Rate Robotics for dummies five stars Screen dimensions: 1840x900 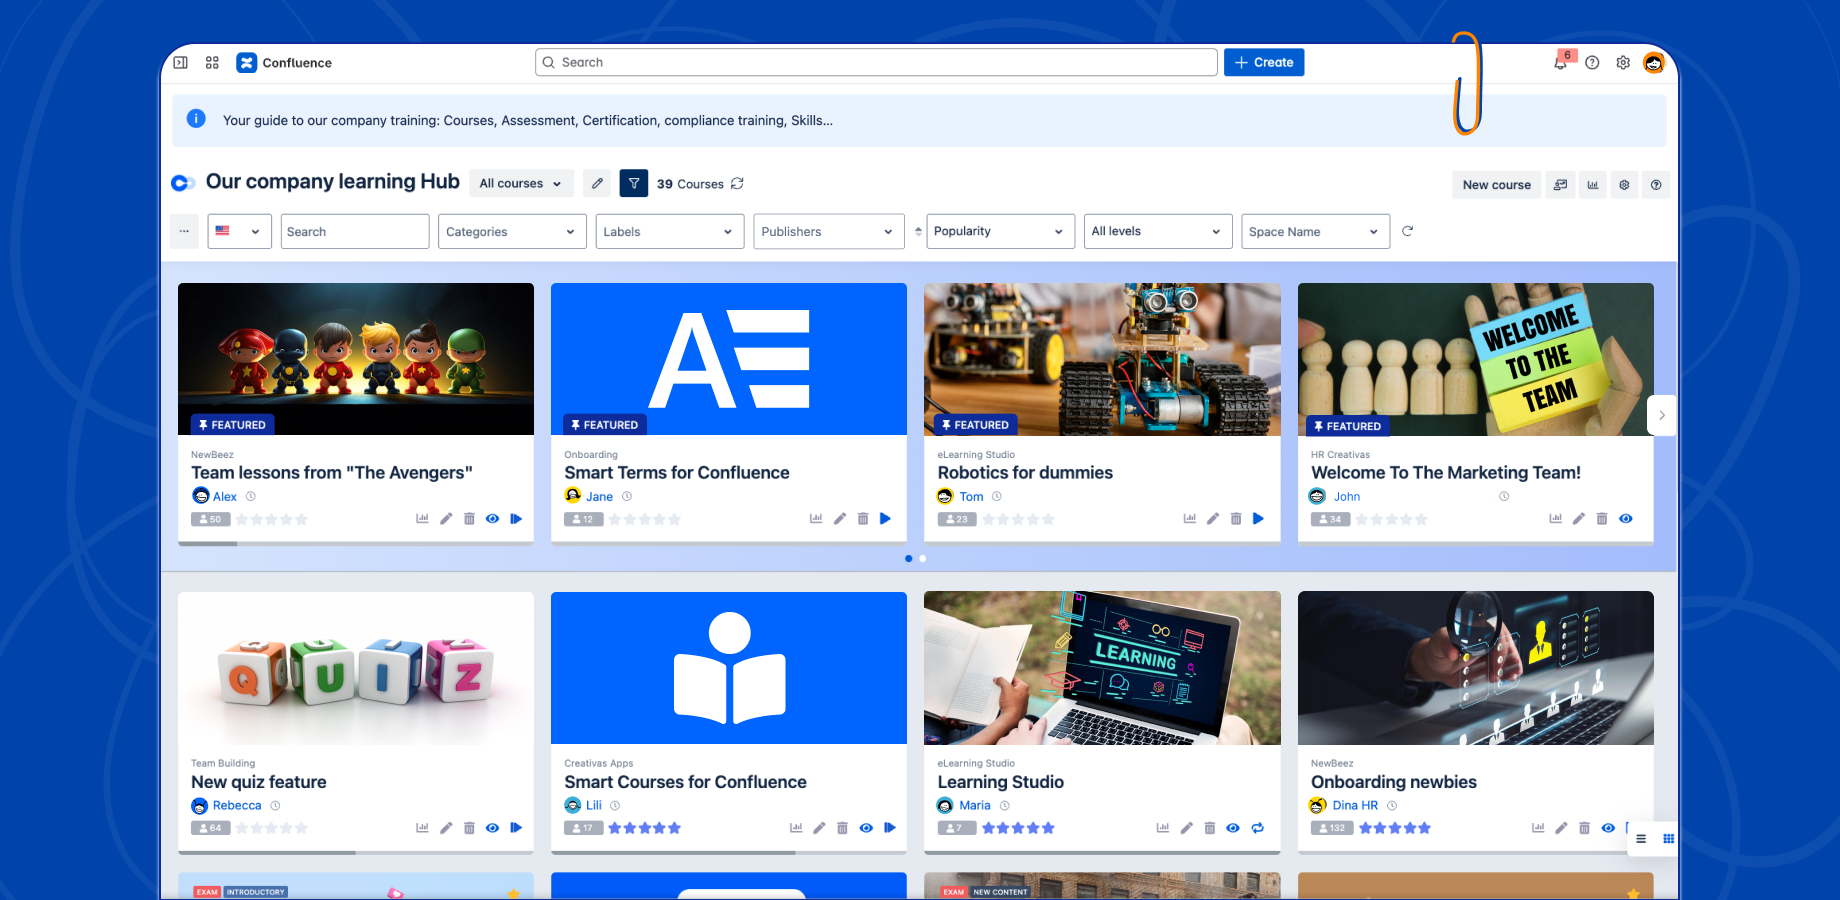tap(1049, 520)
